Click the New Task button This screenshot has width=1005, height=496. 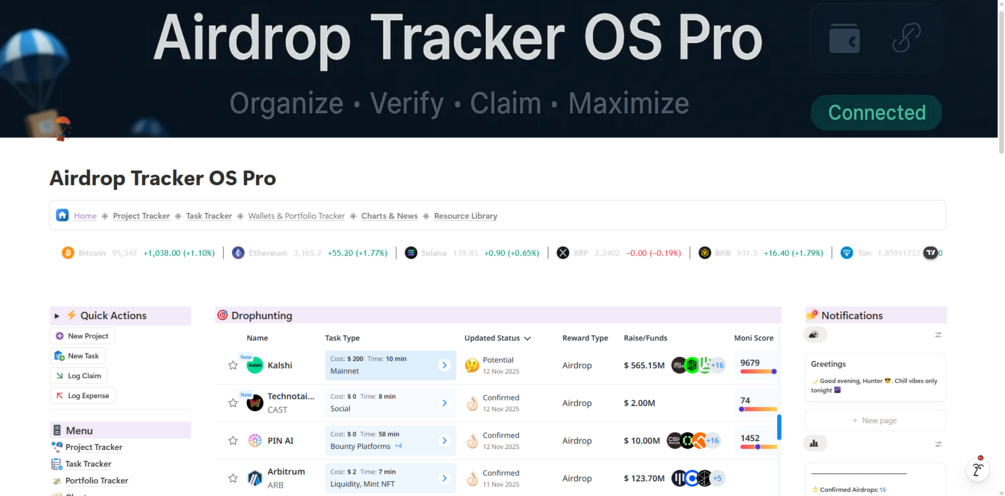(x=78, y=356)
